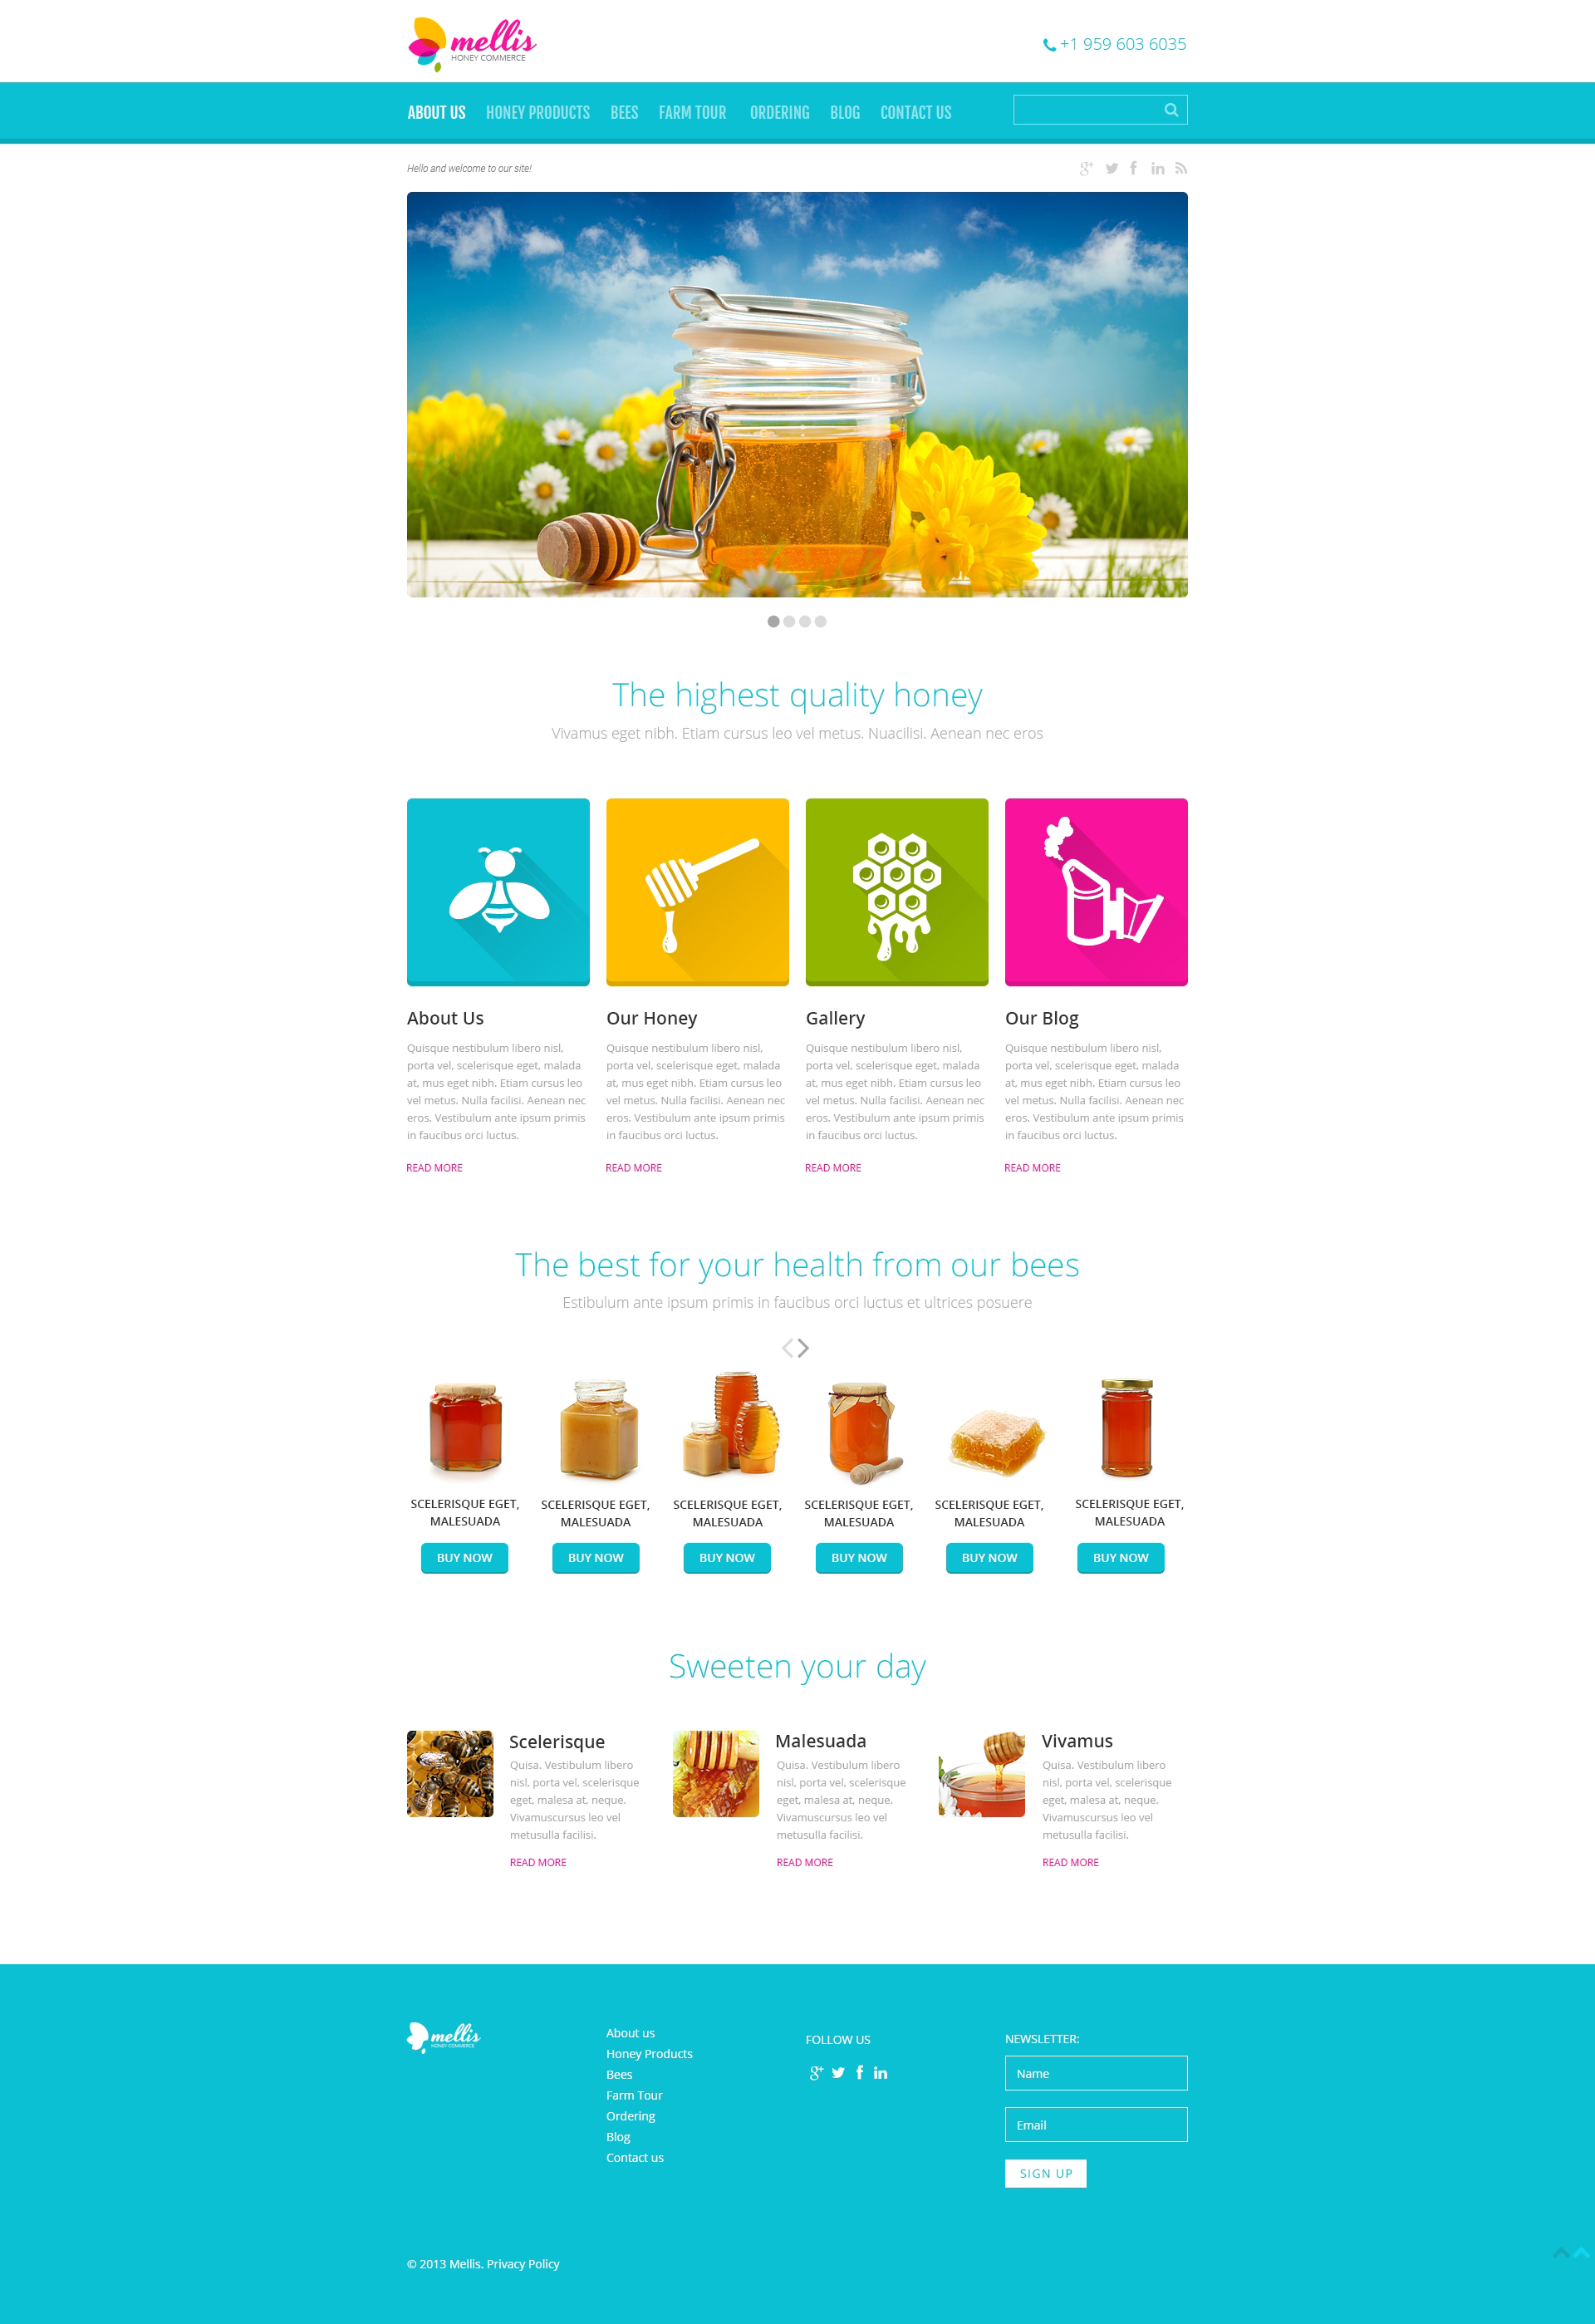
Task: Click the honey dipper icon for Our Honey
Action: [x=698, y=892]
